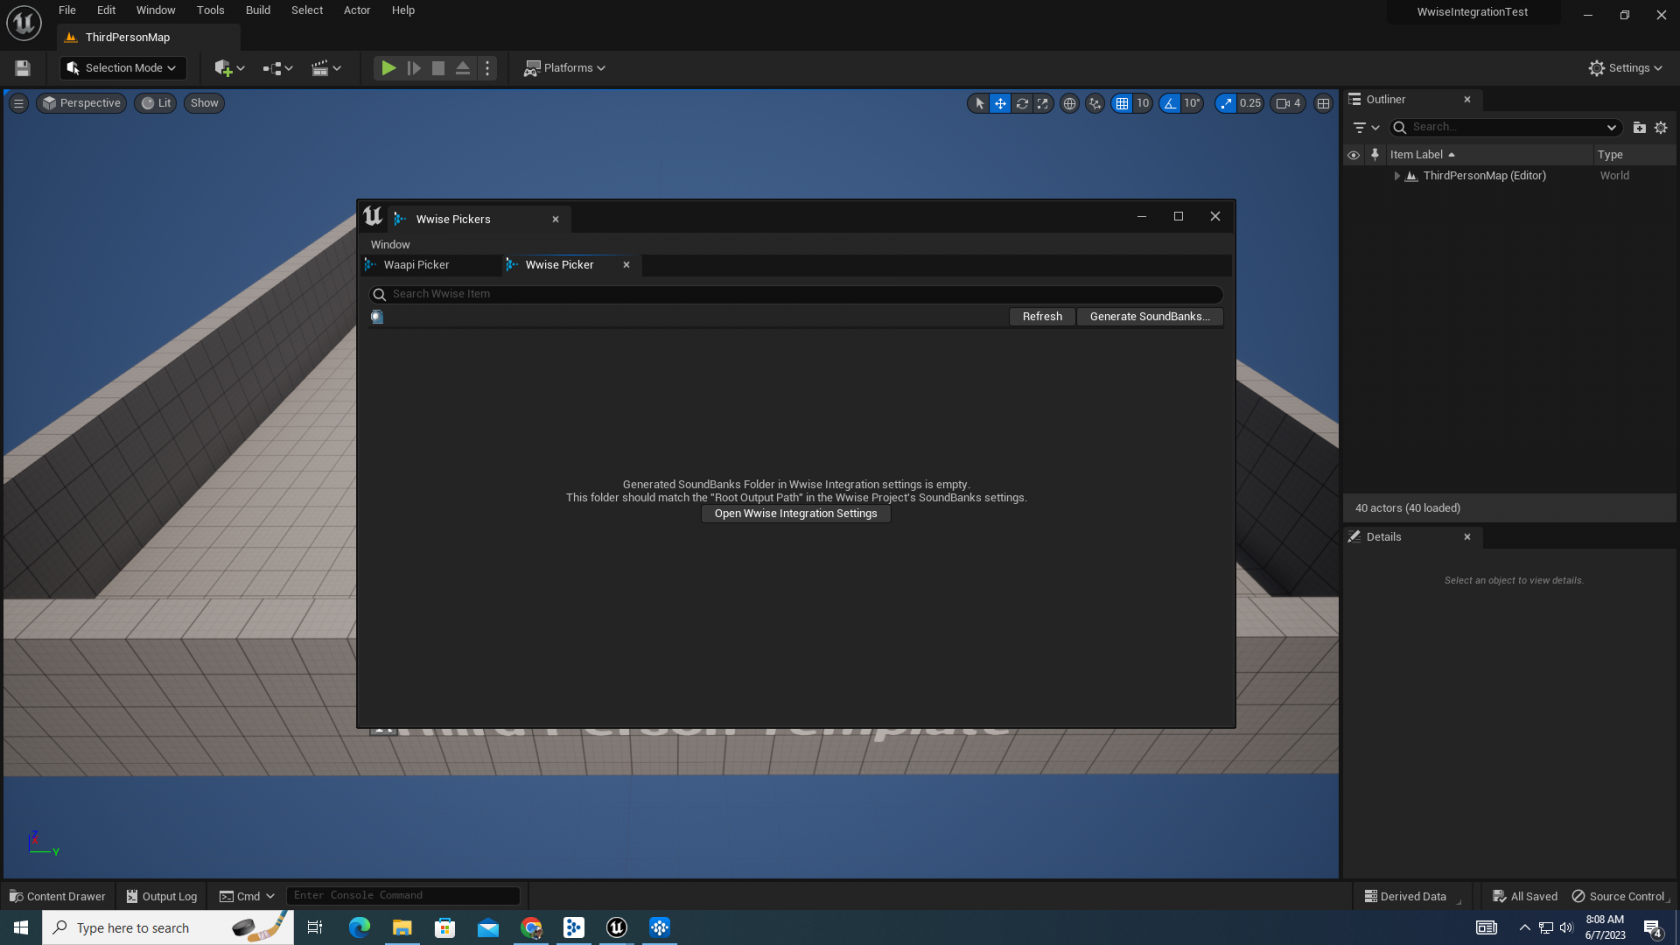Choose the Translate move gizmo tool
This screenshot has height=945, width=1680.
(1000, 103)
